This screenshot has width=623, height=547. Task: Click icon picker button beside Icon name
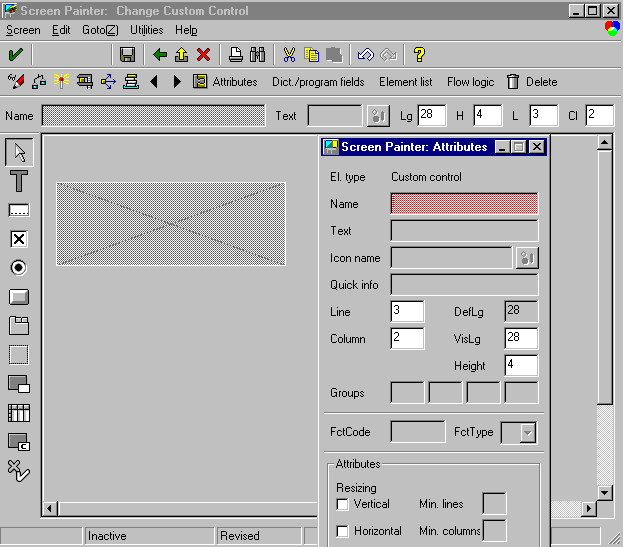click(x=527, y=258)
